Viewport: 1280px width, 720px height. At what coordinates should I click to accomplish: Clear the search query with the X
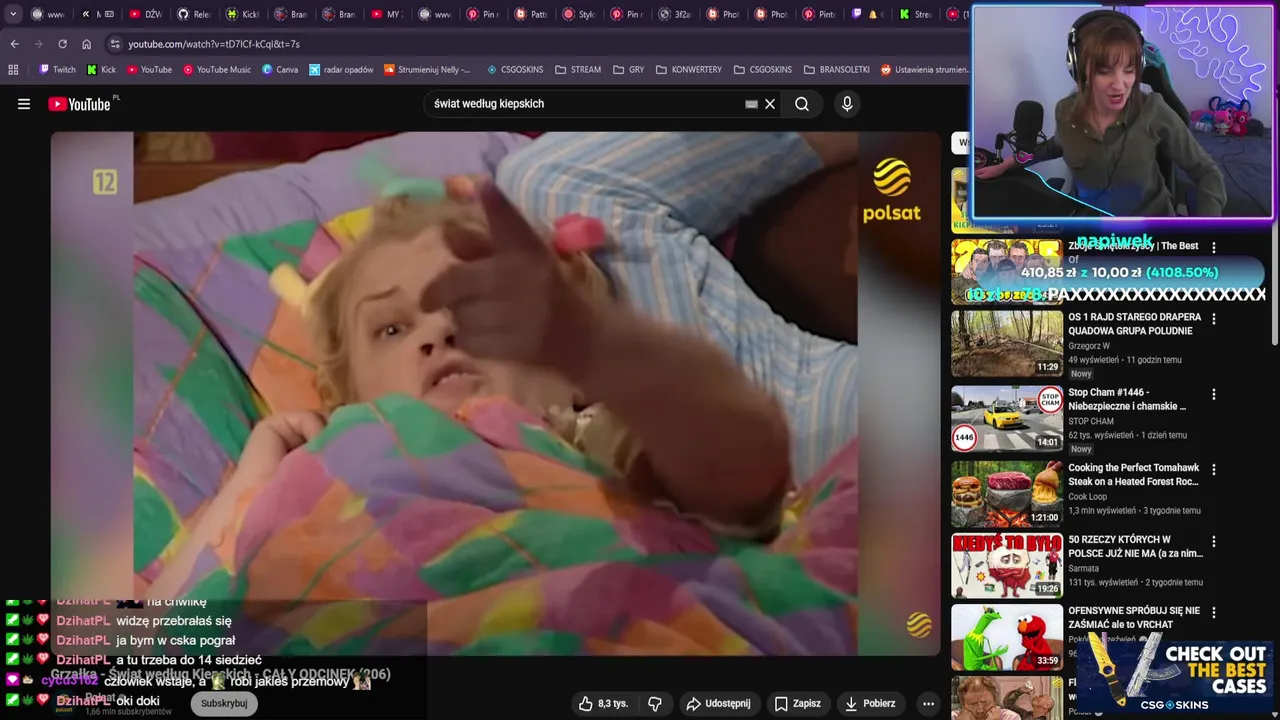tap(770, 104)
